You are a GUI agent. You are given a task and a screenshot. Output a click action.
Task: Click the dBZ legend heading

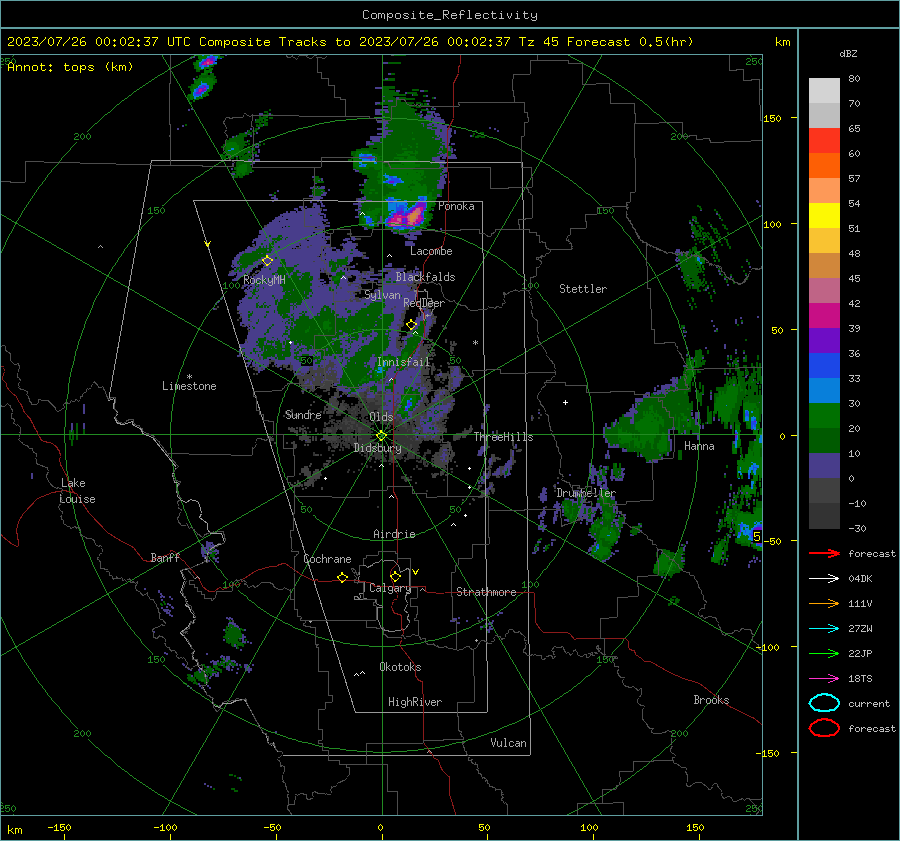point(848,54)
